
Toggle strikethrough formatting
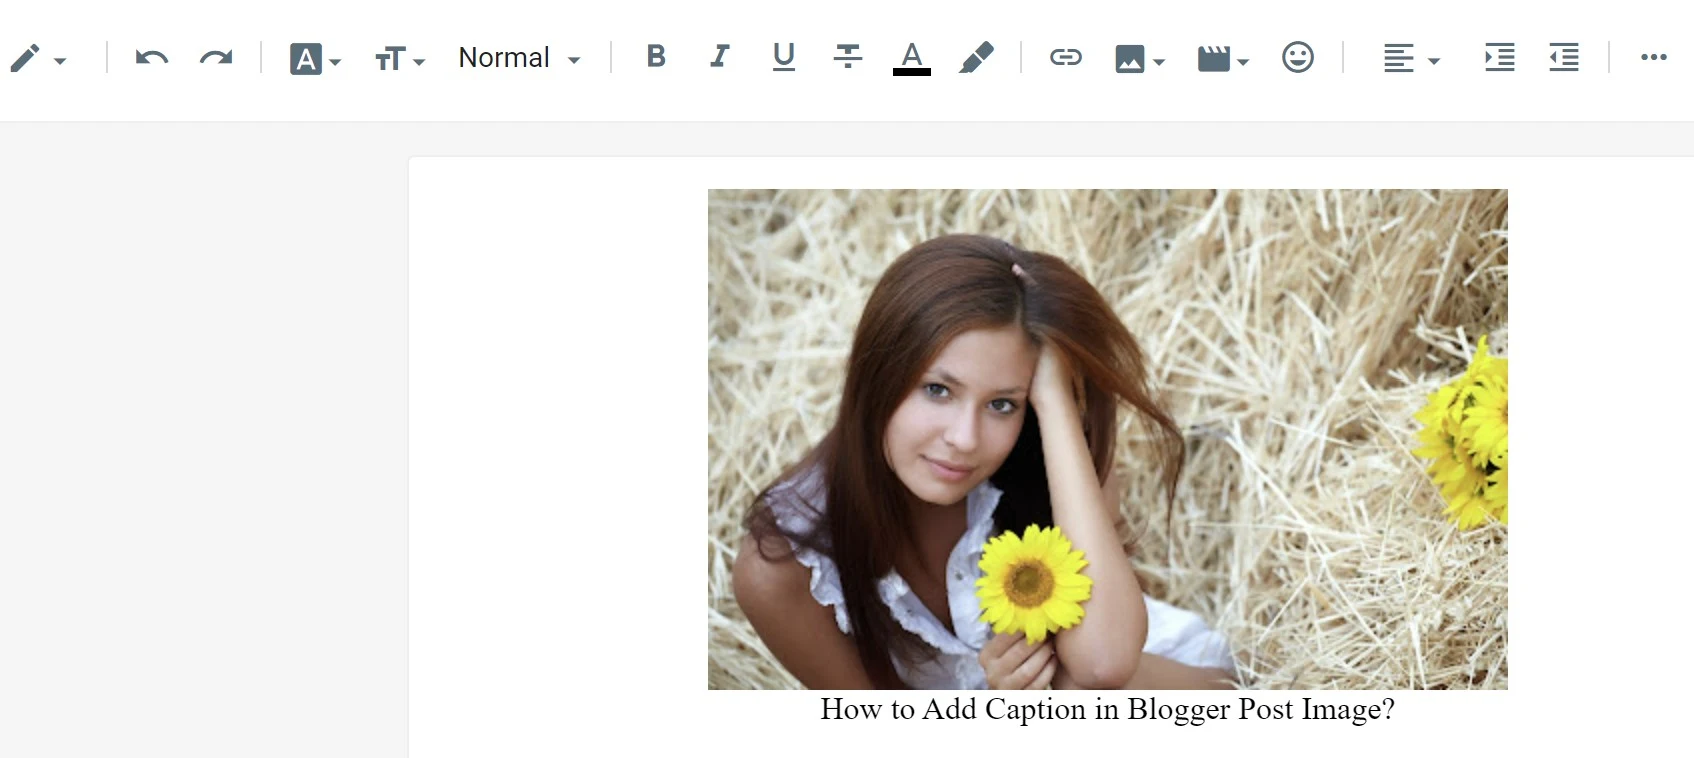848,56
